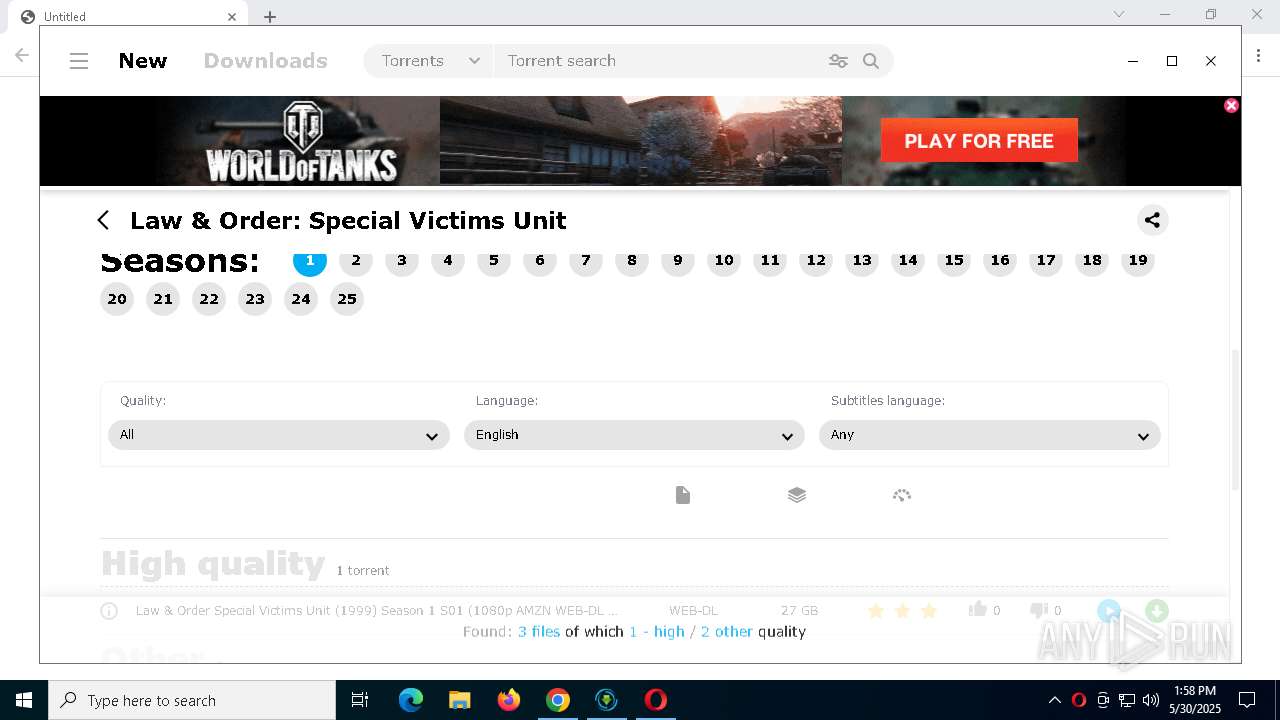Click the network tray icon
Viewport: 1280px width, 720px height.
point(1127,700)
